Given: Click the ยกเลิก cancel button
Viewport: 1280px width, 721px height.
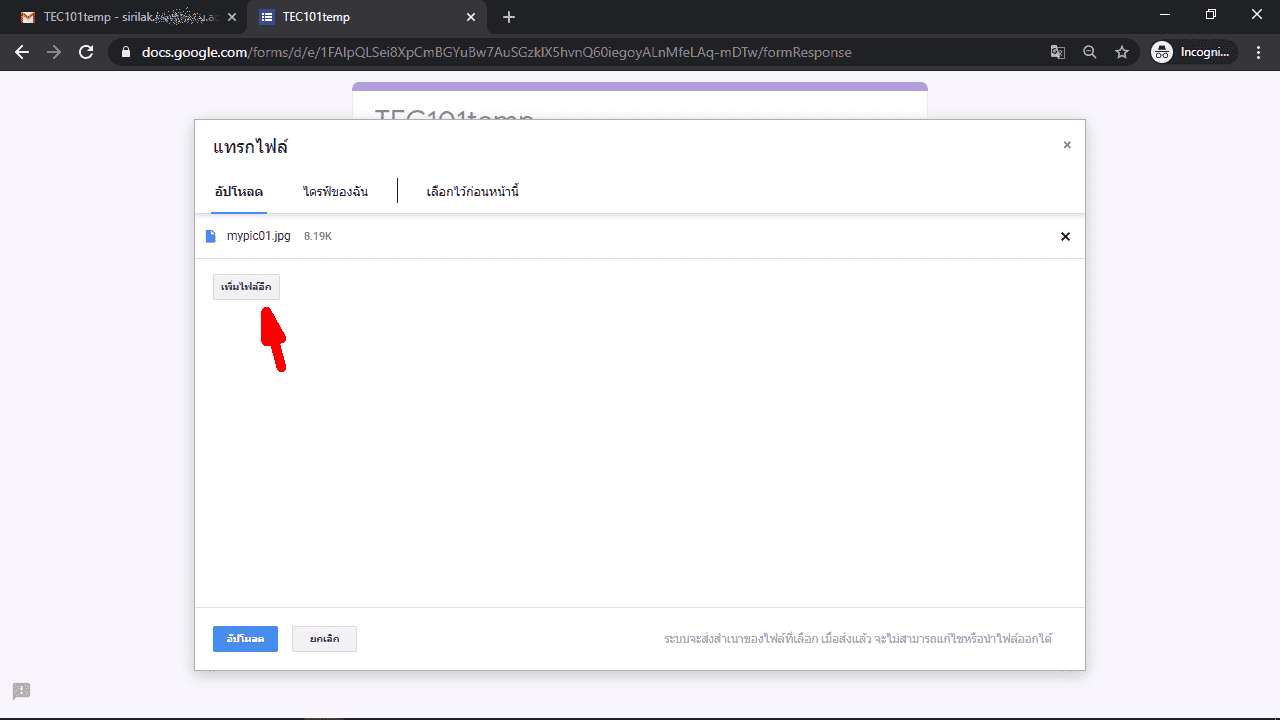Looking at the screenshot, I should tap(324, 639).
